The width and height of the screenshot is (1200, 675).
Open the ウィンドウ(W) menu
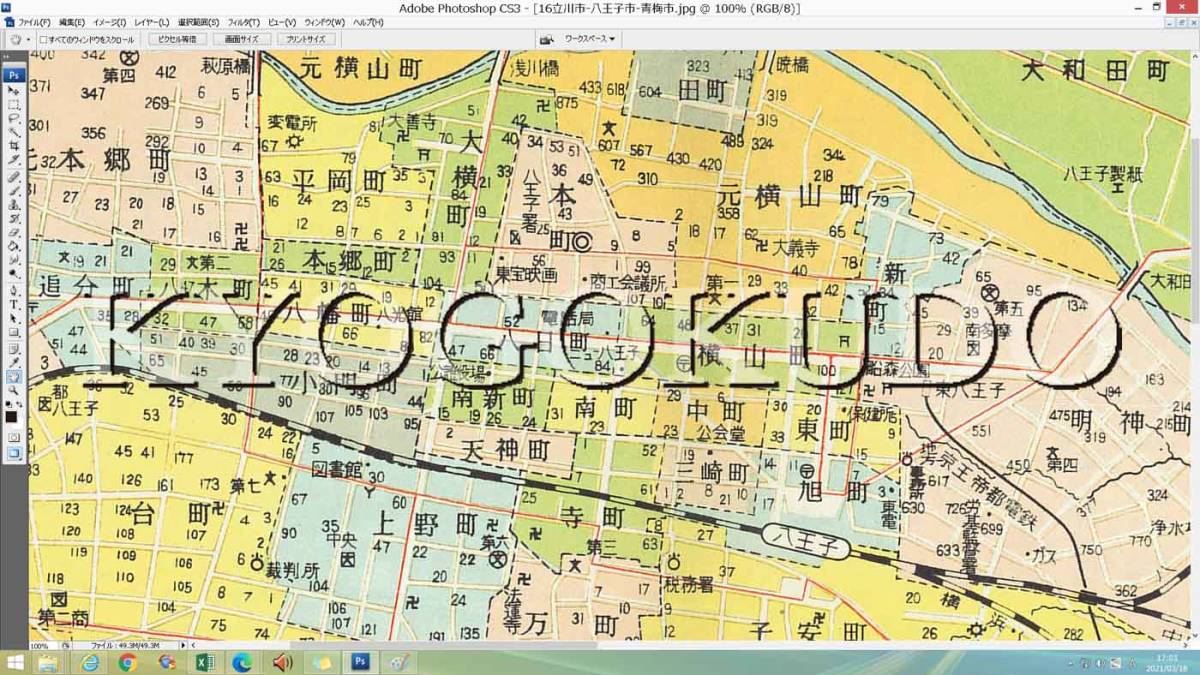(x=324, y=22)
